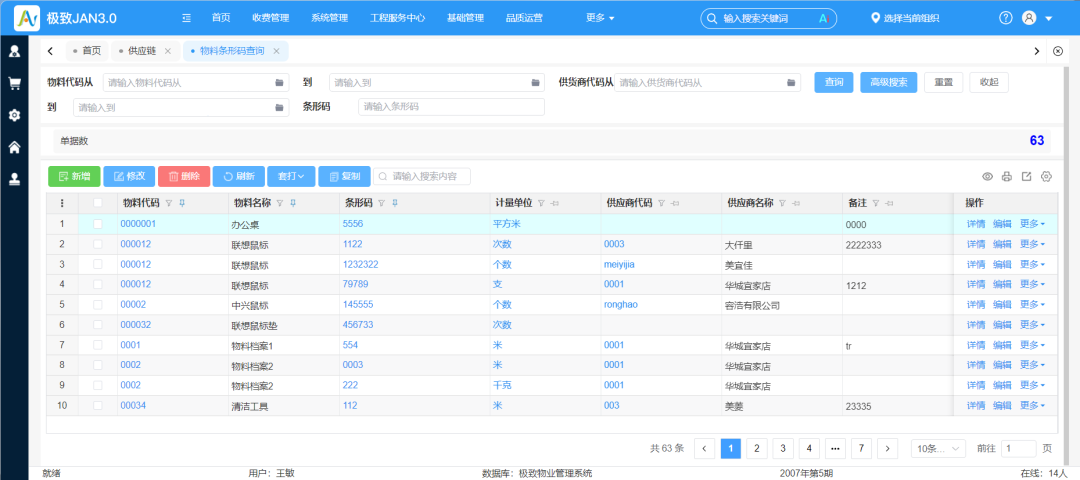
Task: Open the shopping cart sidebar icon
Action: point(14,83)
